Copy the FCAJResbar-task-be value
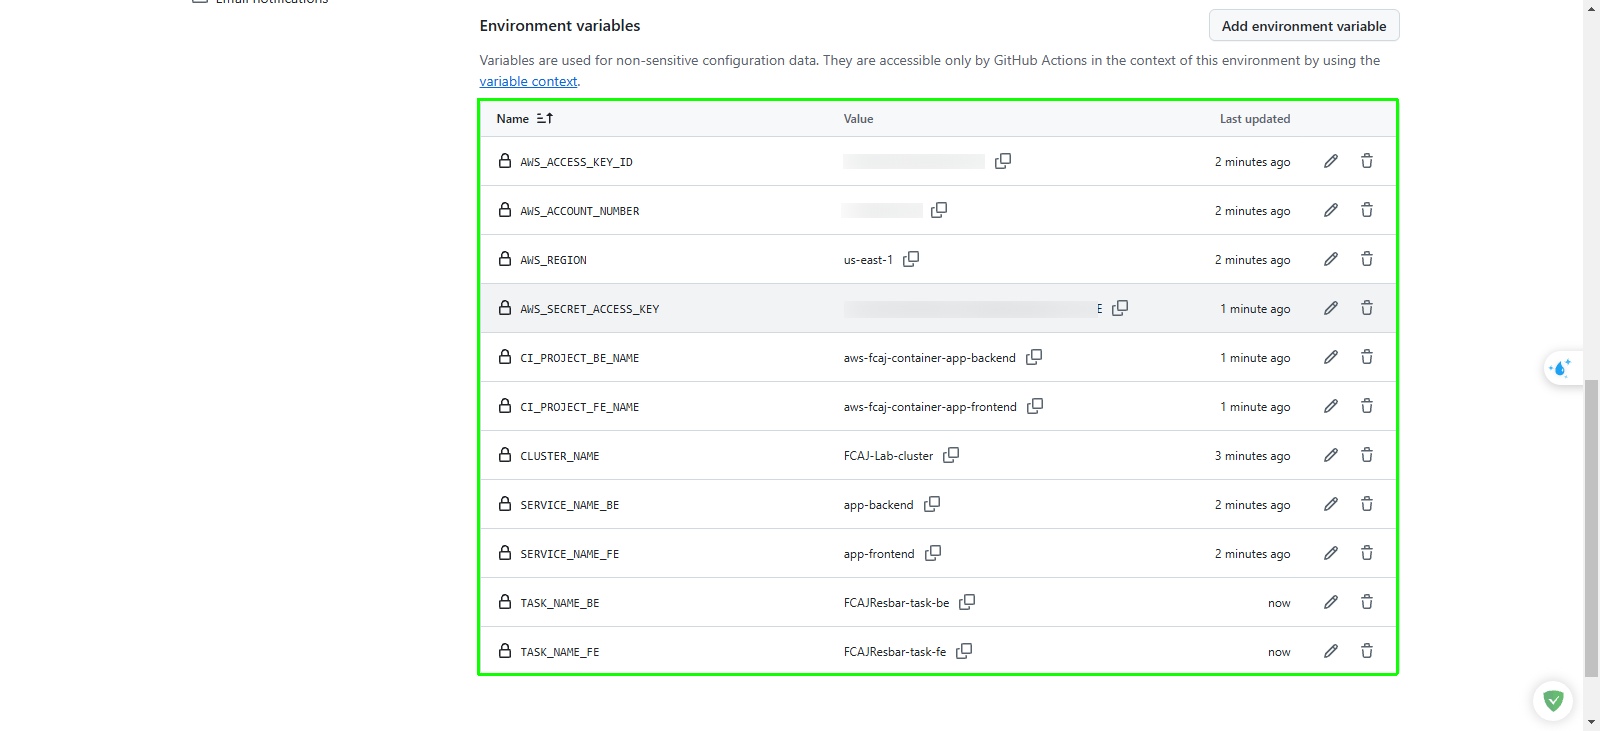 pos(967,602)
